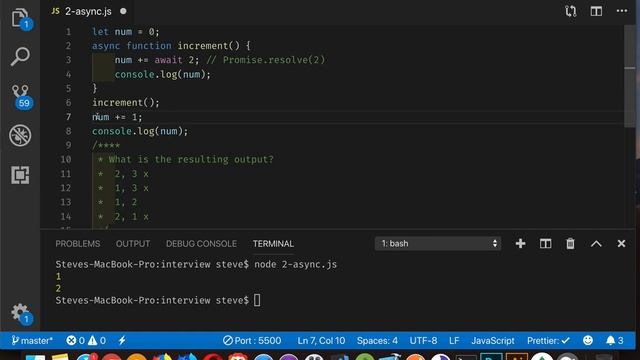Click on 'num += 1;' on line 7
Viewport: 640px width, 360px height.
117,117
